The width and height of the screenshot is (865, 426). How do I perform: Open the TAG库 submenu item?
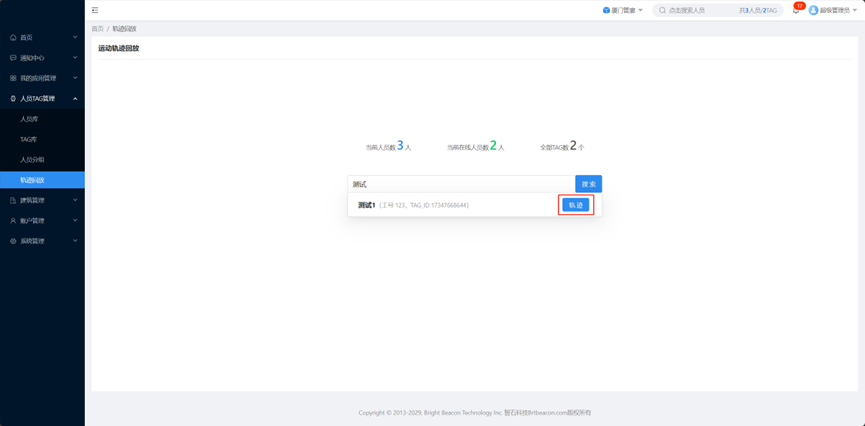(x=29, y=139)
